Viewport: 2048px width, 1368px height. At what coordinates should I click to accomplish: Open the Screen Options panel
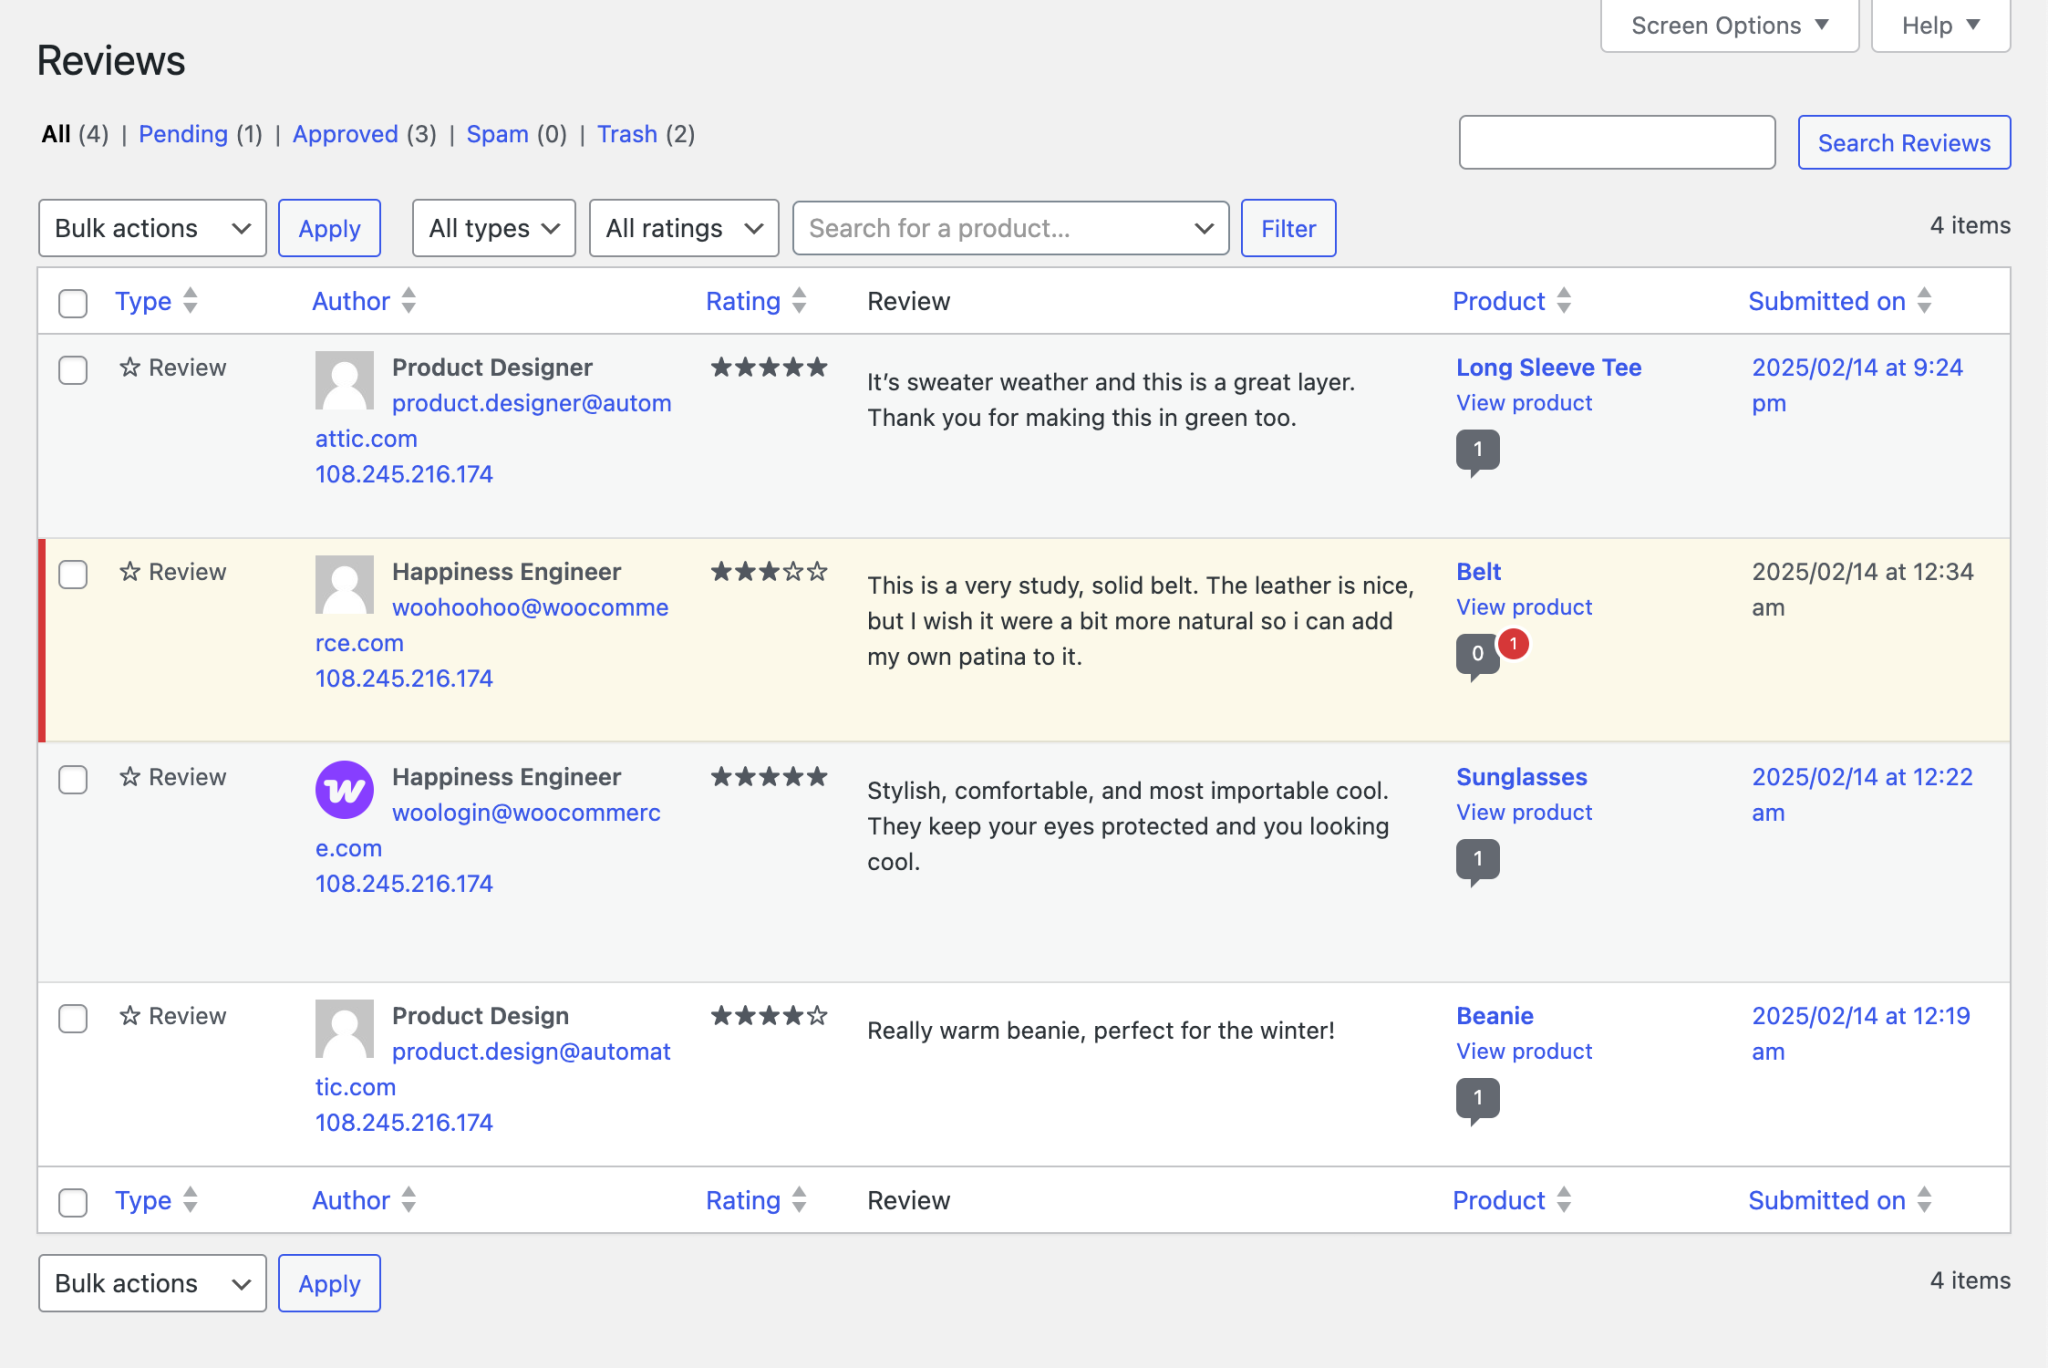coord(1728,25)
